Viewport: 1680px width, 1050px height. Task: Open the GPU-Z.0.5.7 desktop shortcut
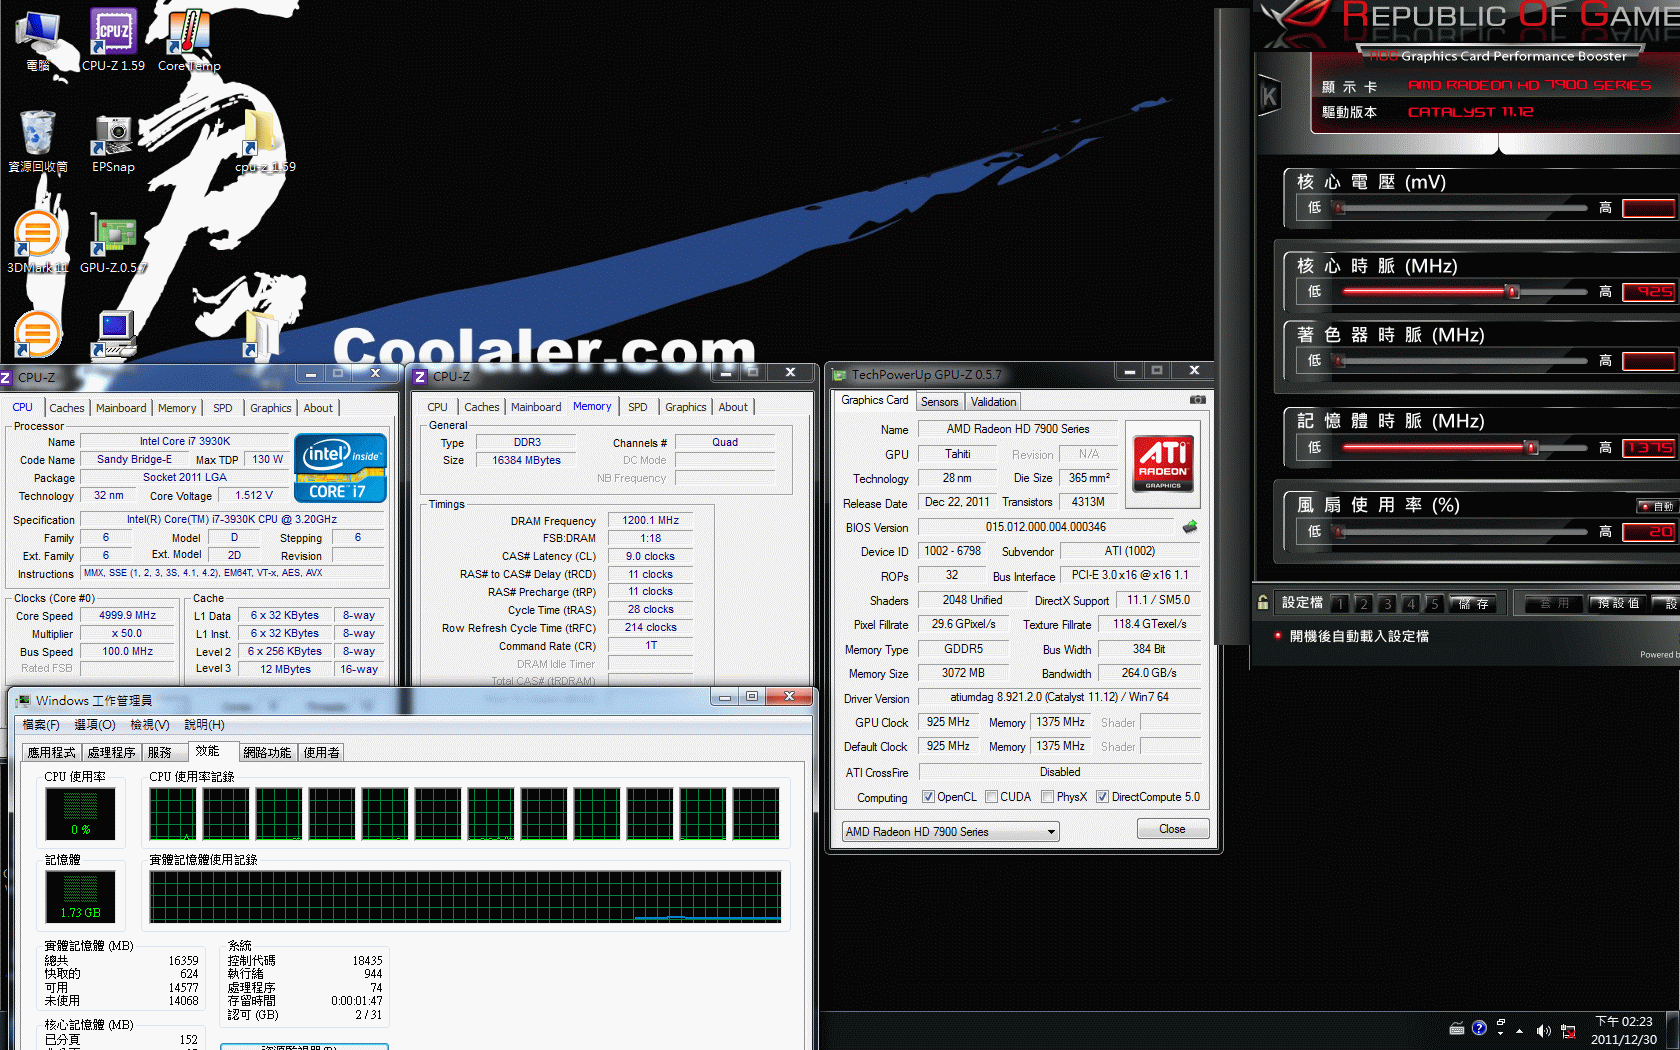click(x=113, y=242)
